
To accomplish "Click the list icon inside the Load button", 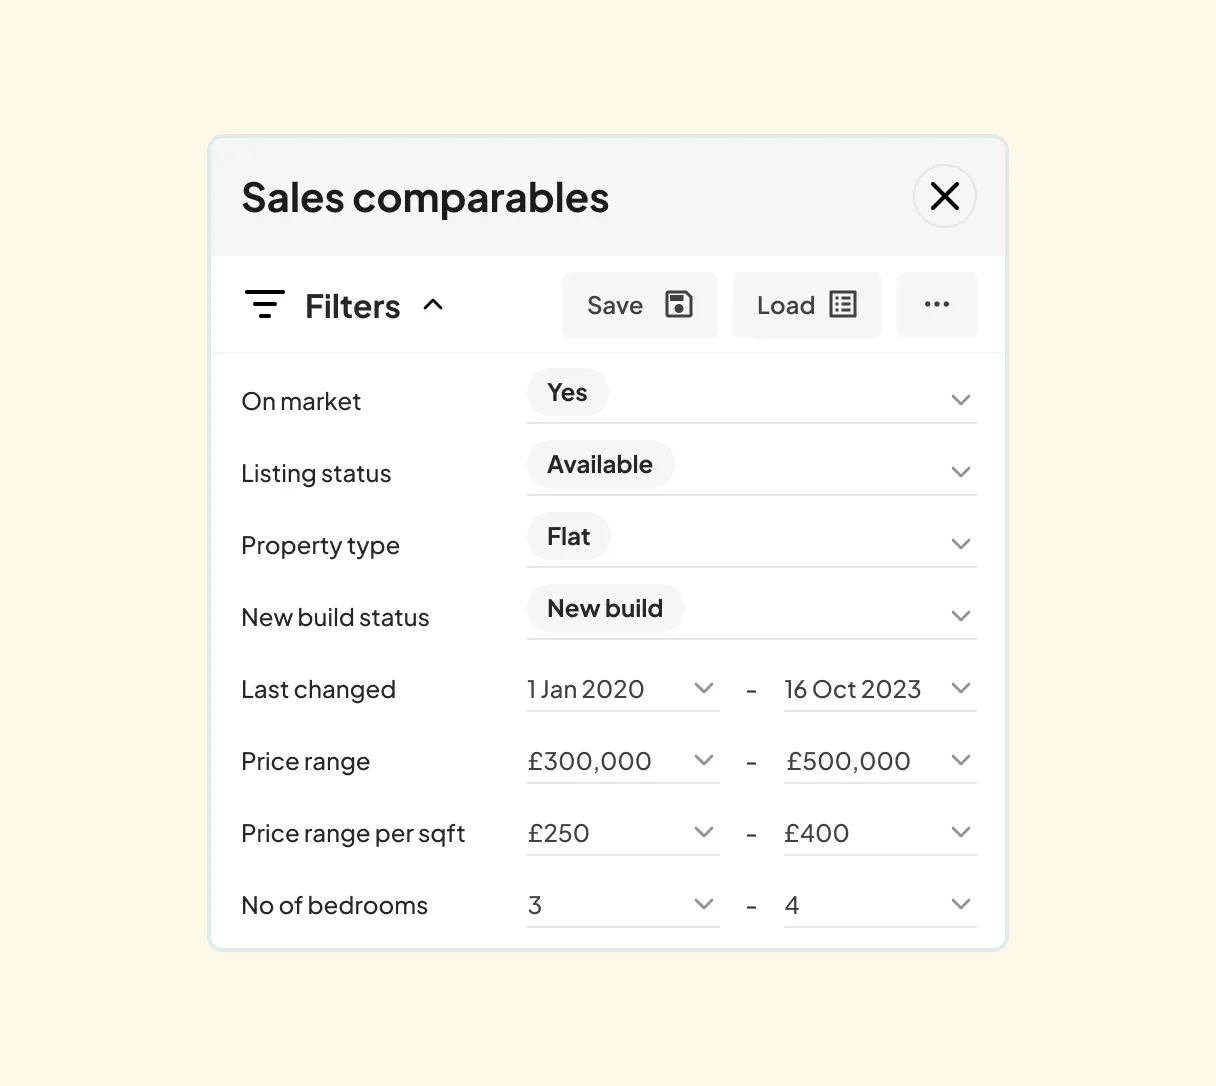I will tap(843, 305).
